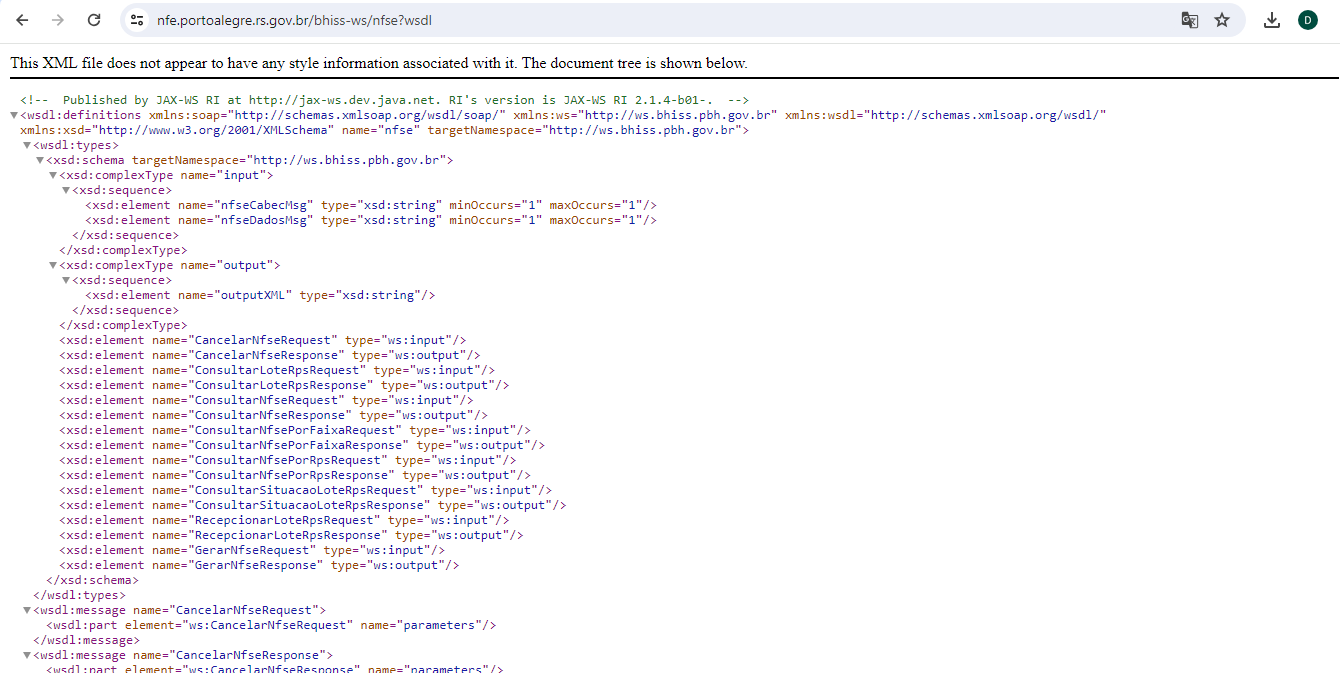The height and width of the screenshot is (673, 1340).
Task: Select the ConsultarLoteRpsResponse element line
Action: click(x=284, y=385)
